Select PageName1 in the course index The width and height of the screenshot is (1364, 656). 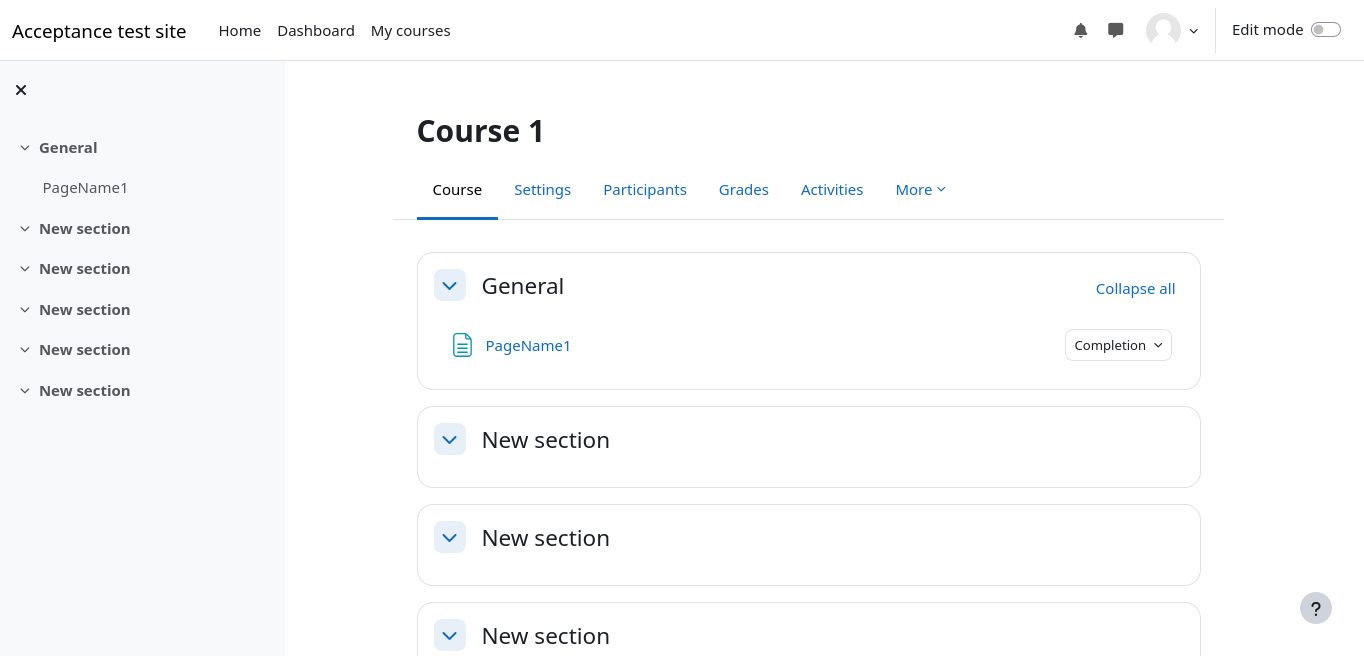[85, 188]
